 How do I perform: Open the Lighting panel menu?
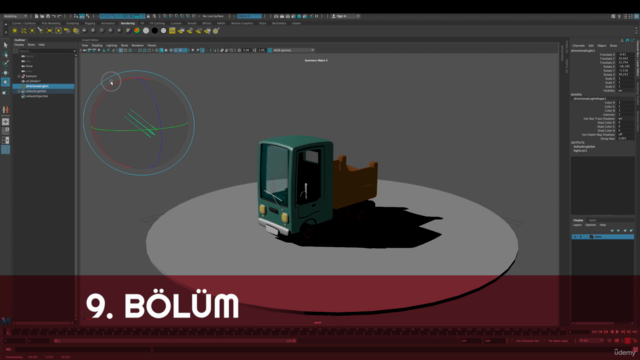111,45
